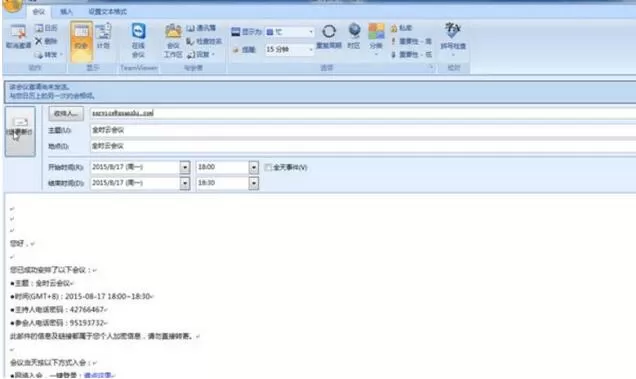Run the Spelling check
Viewport: 636px width, 379px height.
click(453, 39)
